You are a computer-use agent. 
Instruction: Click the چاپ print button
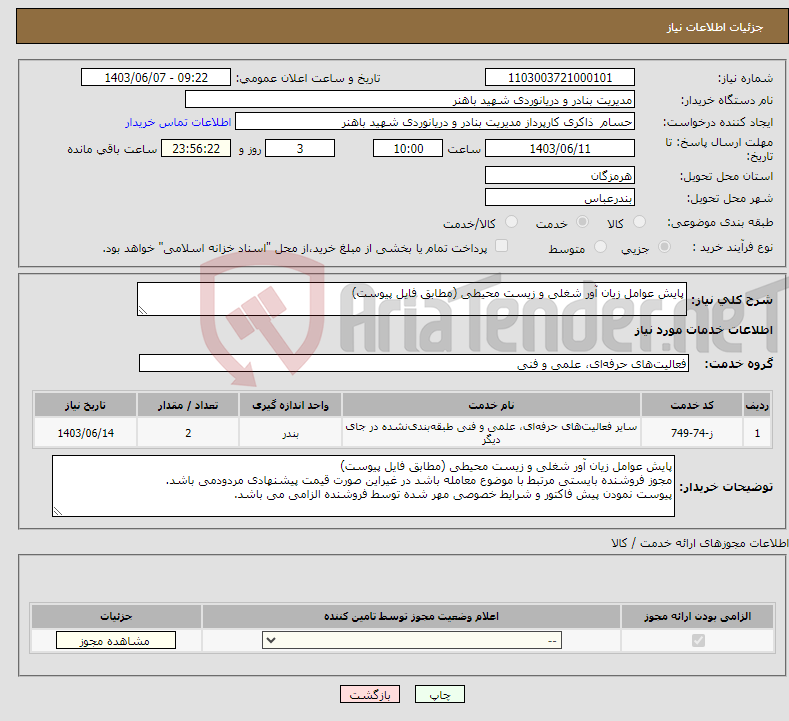pos(439,694)
